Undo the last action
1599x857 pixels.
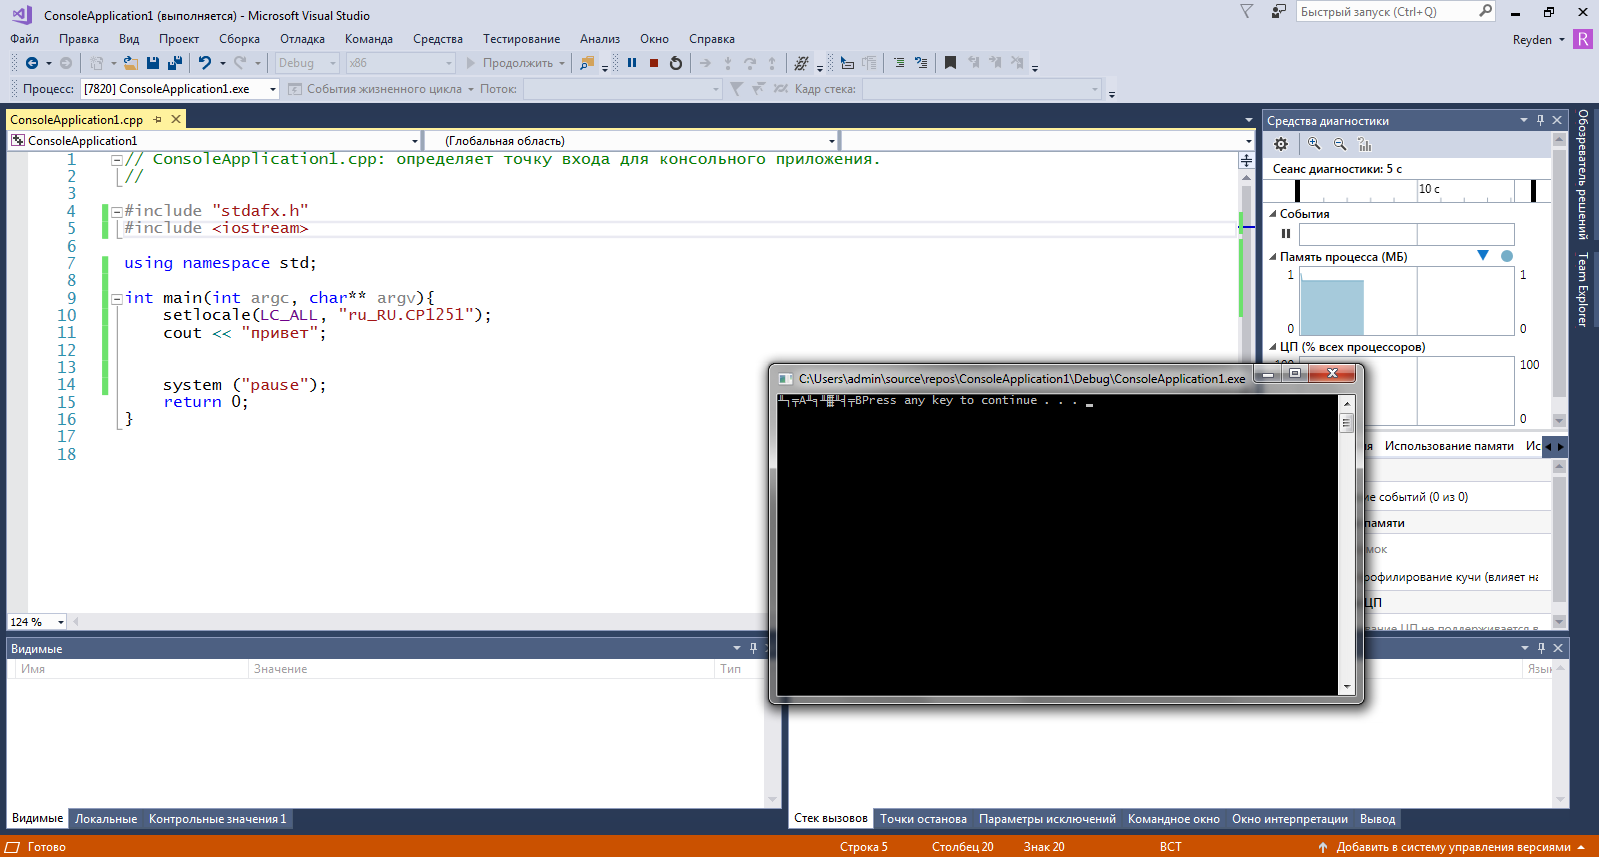point(205,63)
